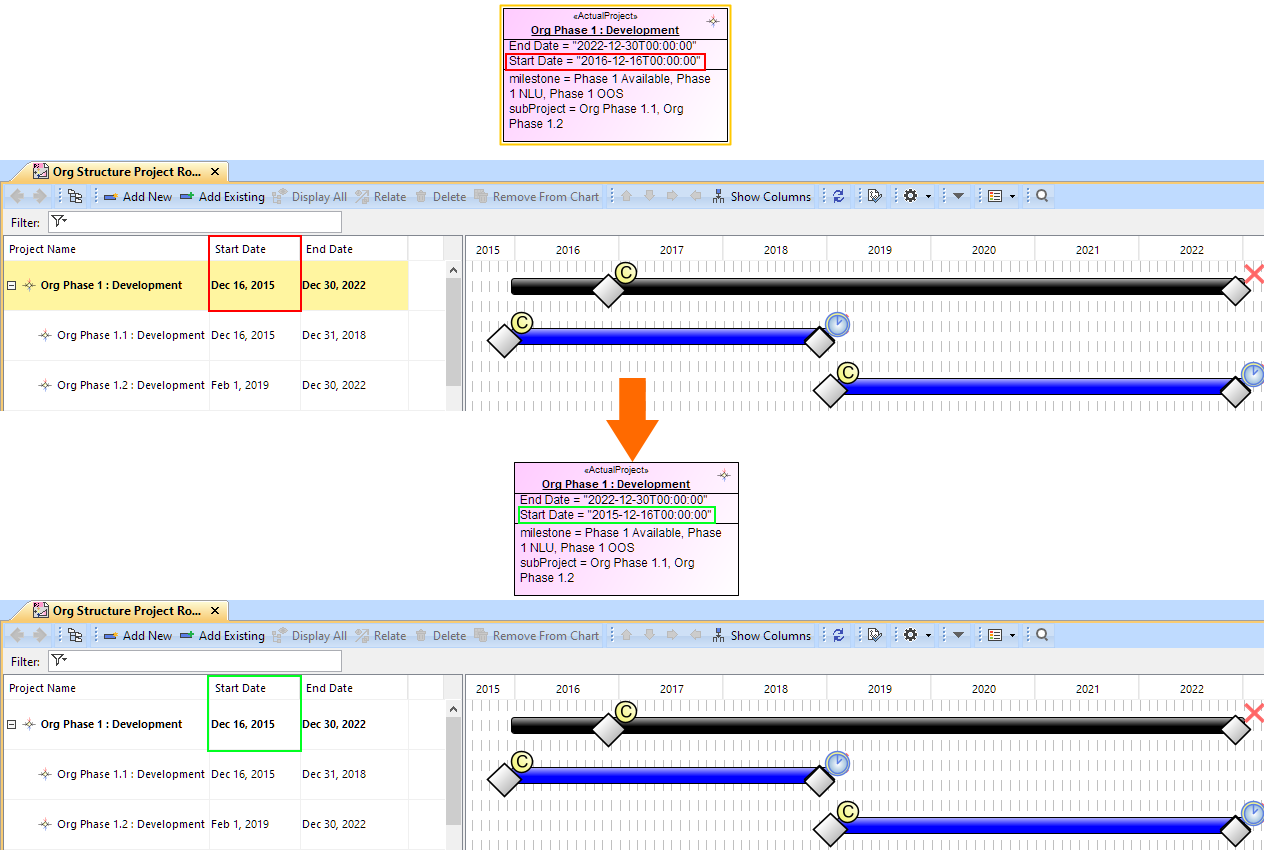
Task: Close the upper Org Structure Project Roadmap tab
Action: [214, 172]
